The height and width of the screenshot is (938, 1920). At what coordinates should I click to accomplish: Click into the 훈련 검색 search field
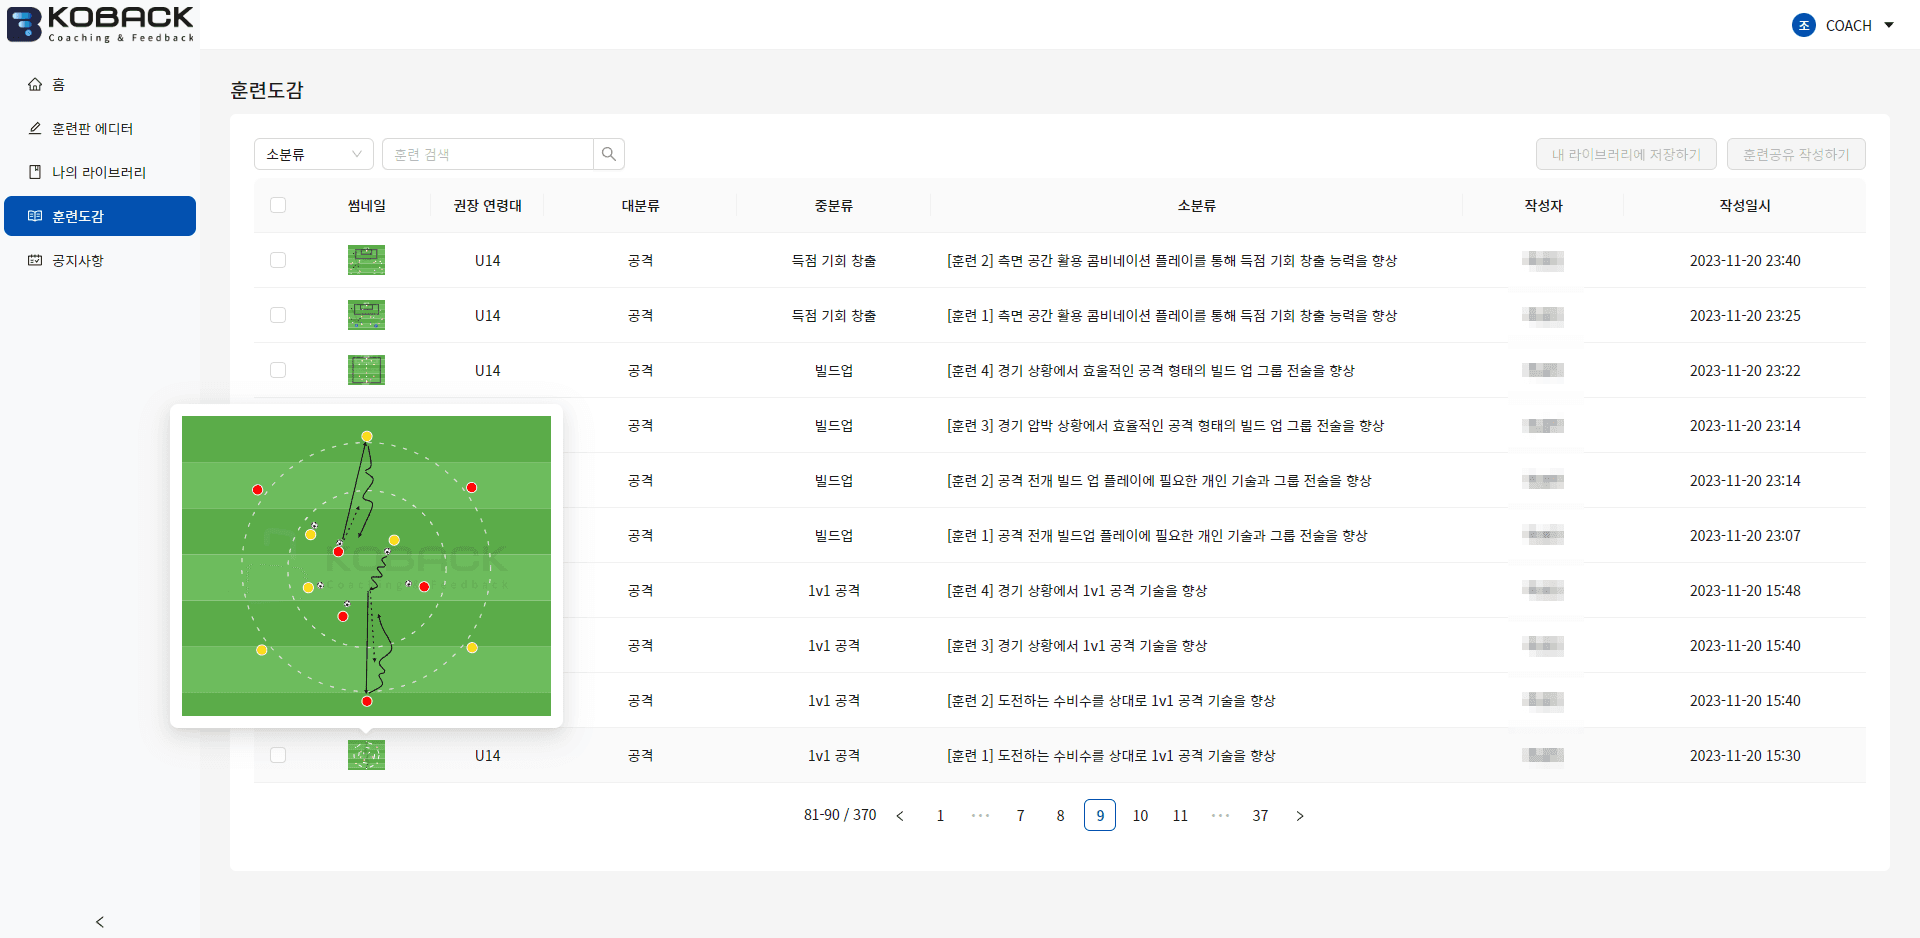pyautogui.click(x=488, y=155)
